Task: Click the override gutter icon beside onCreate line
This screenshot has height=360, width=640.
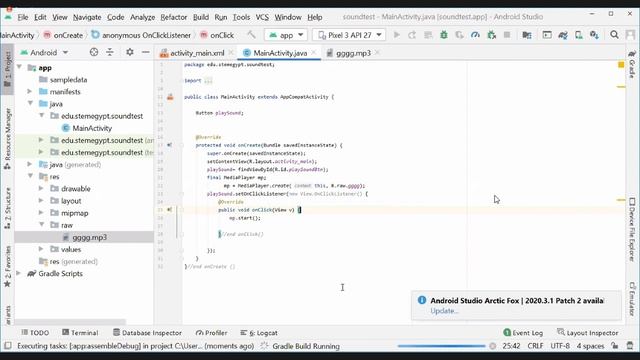Action: click(x=169, y=145)
